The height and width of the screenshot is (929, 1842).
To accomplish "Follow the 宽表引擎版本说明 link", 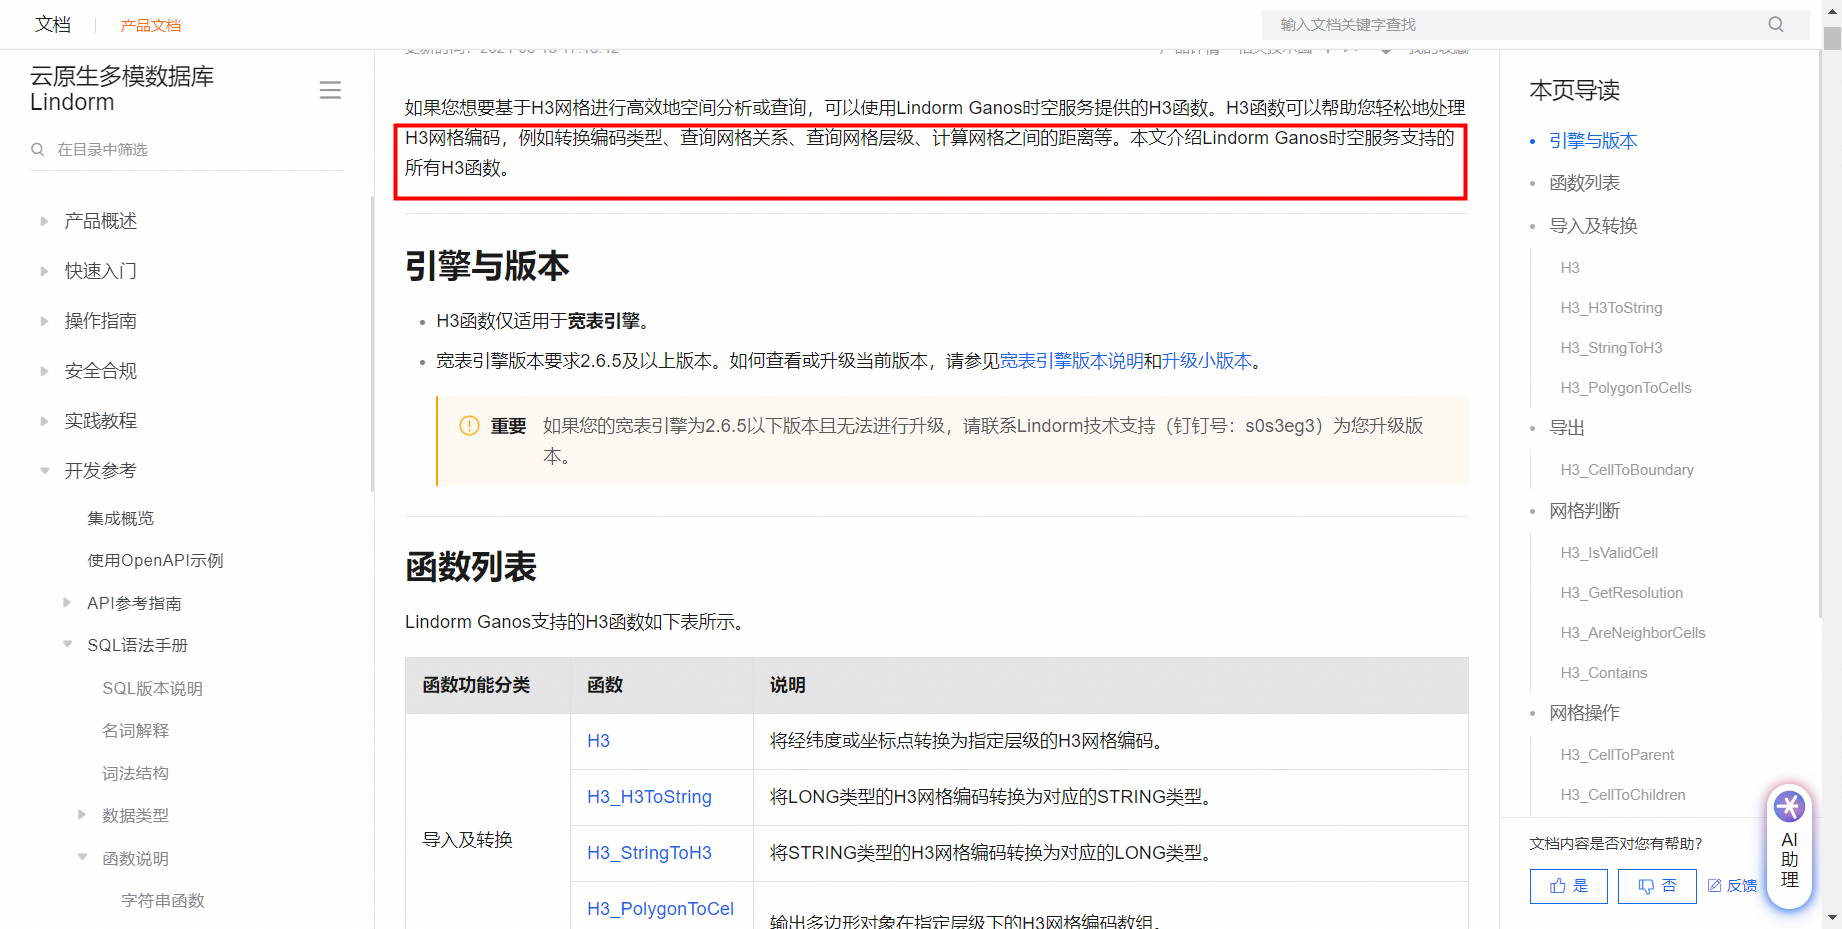I will (1071, 361).
